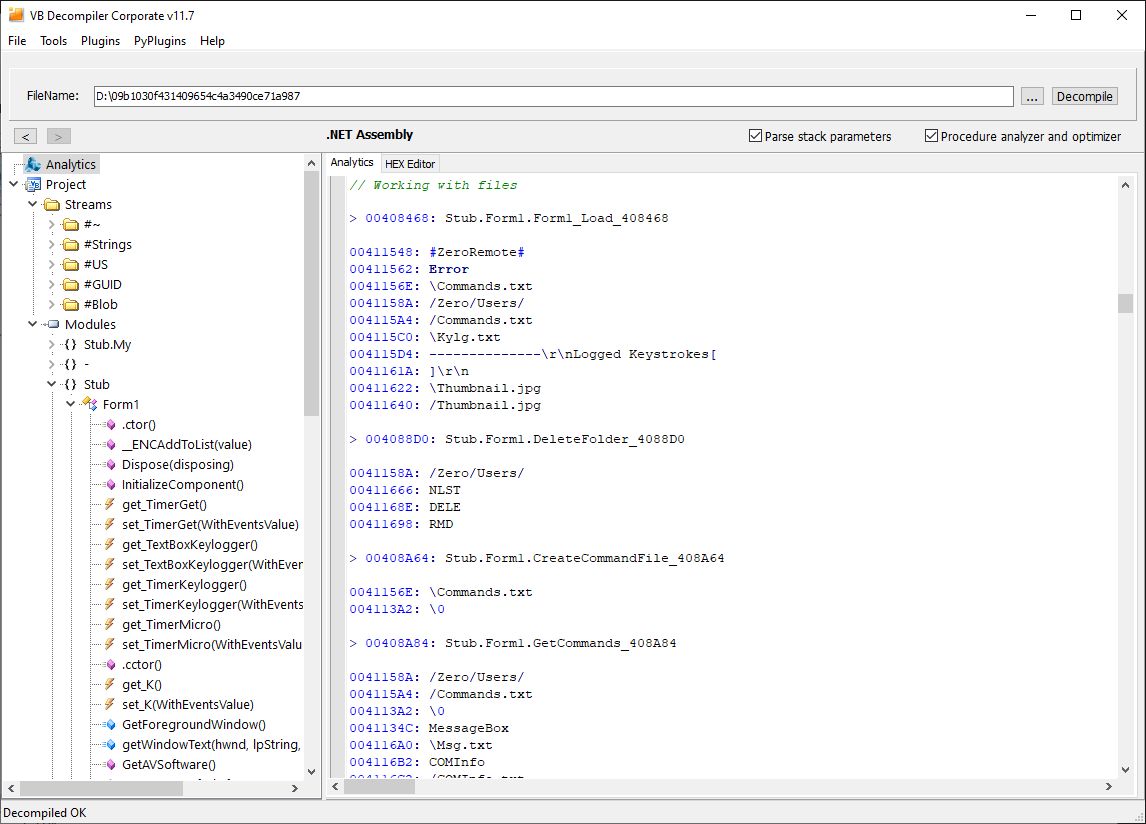This screenshot has width=1146, height=824.
Task: Click the get_TimerGet() property icon
Action: click(110, 504)
